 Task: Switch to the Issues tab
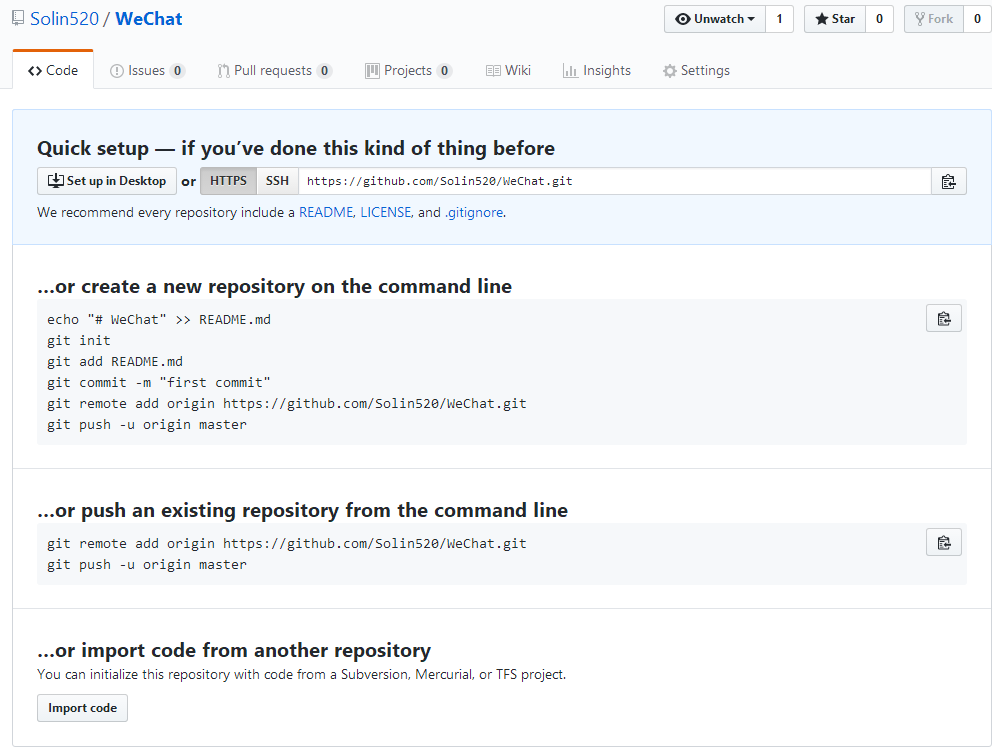click(x=147, y=70)
